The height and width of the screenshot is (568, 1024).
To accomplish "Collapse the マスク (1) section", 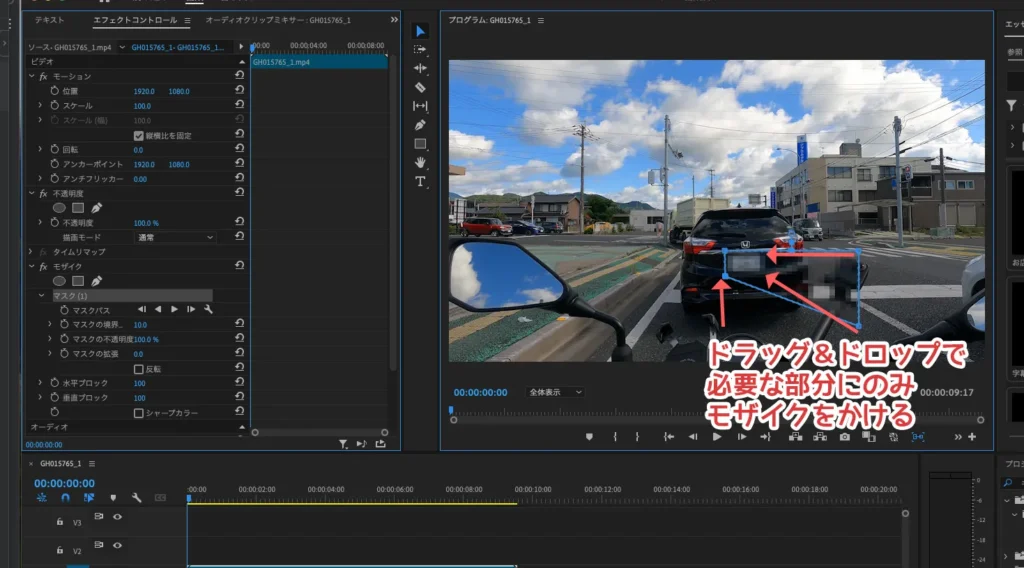I will pos(42,296).
